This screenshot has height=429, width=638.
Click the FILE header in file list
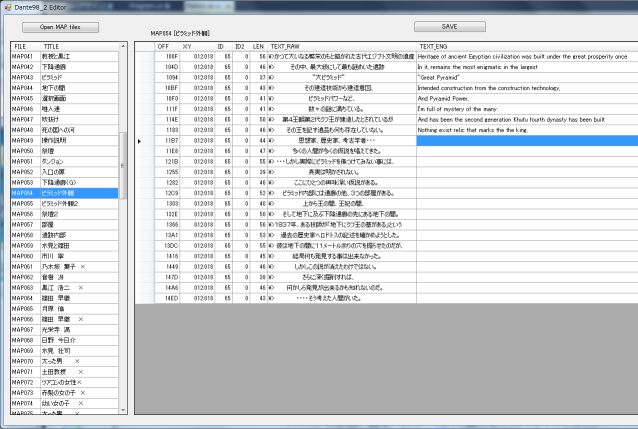[x=21, y=46]
